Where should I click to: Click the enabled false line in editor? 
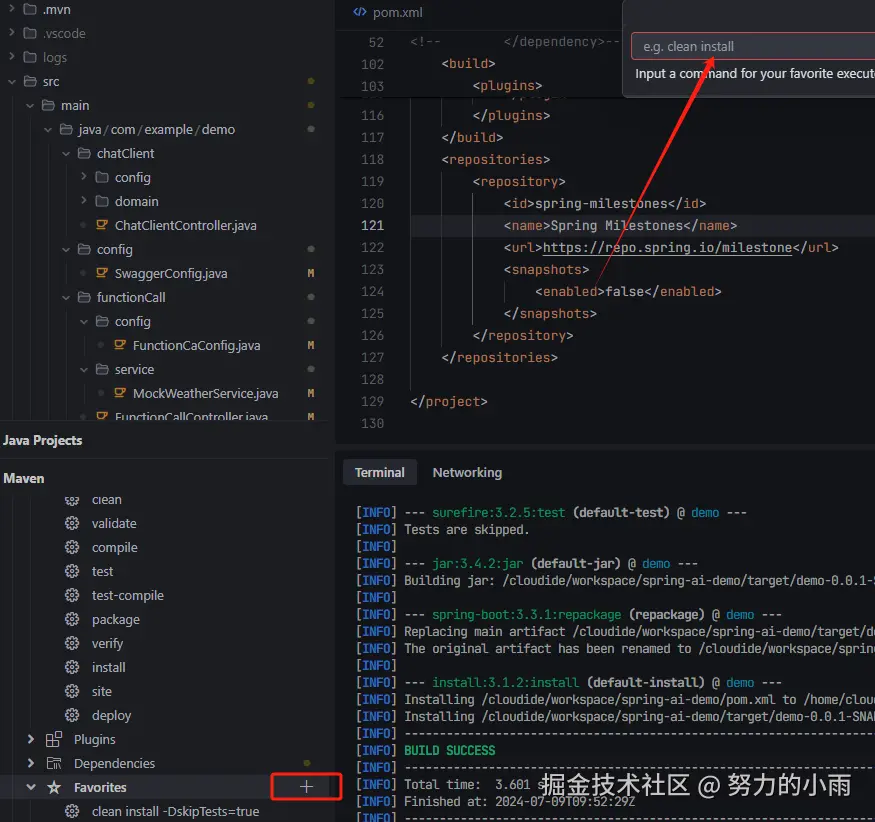(x=628, y=292)
